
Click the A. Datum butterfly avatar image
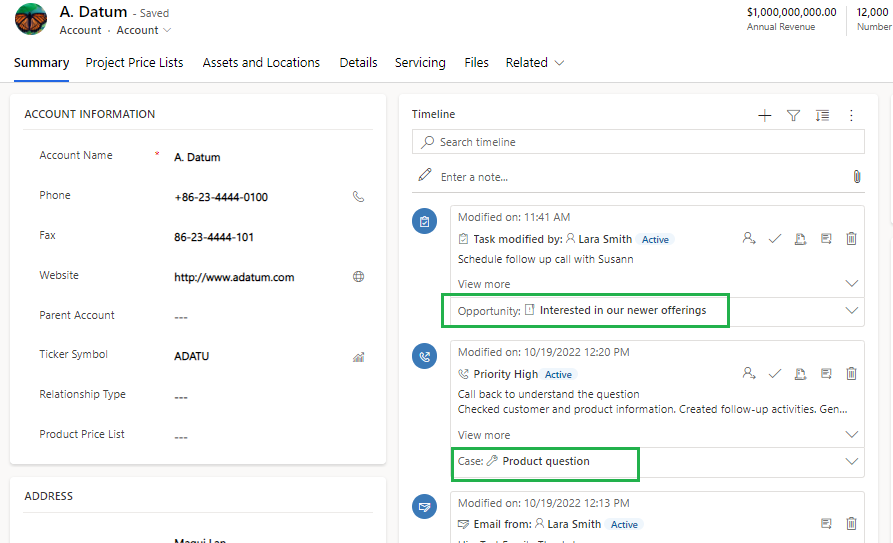(31, 19)
